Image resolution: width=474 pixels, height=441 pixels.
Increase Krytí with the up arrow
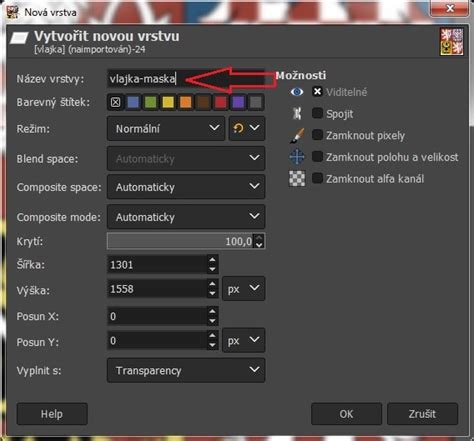[259, 237]
